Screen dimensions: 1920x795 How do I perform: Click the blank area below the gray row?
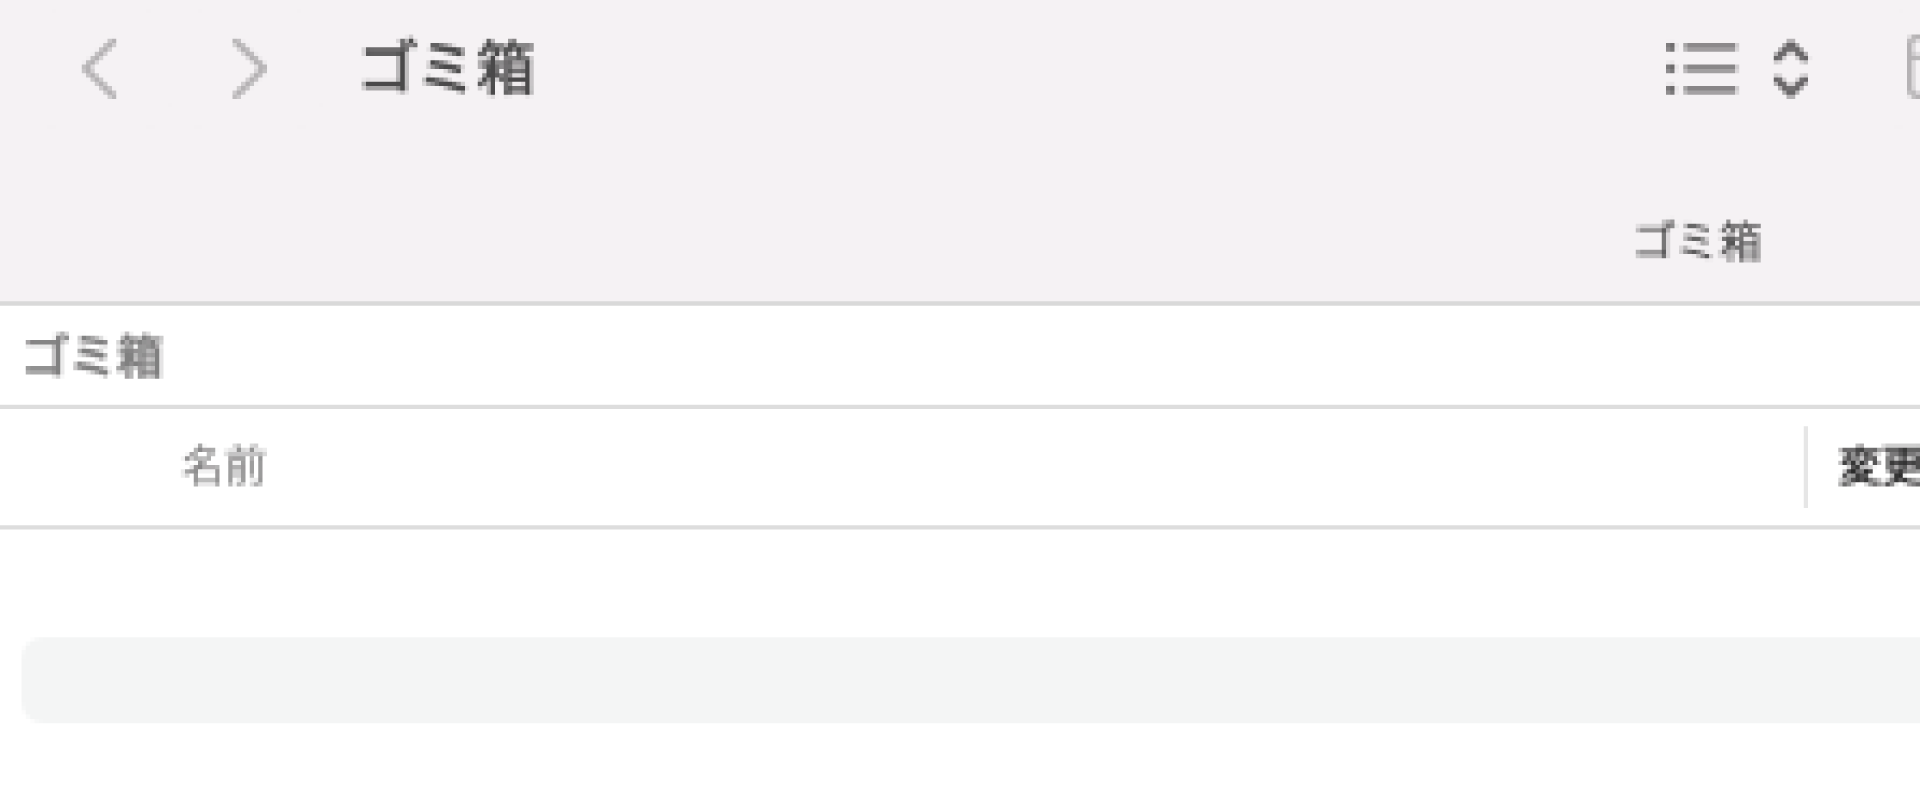(x=960, y=759)
